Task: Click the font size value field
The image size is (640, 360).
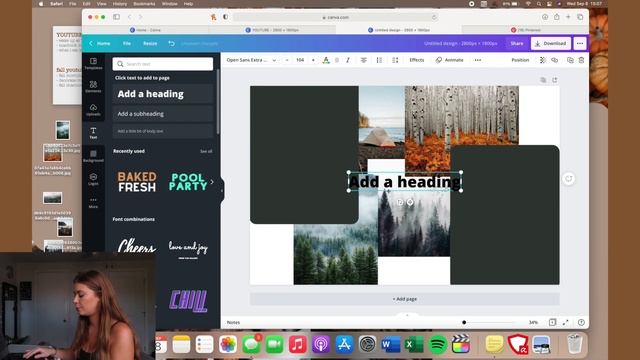Action: (300, 60)
